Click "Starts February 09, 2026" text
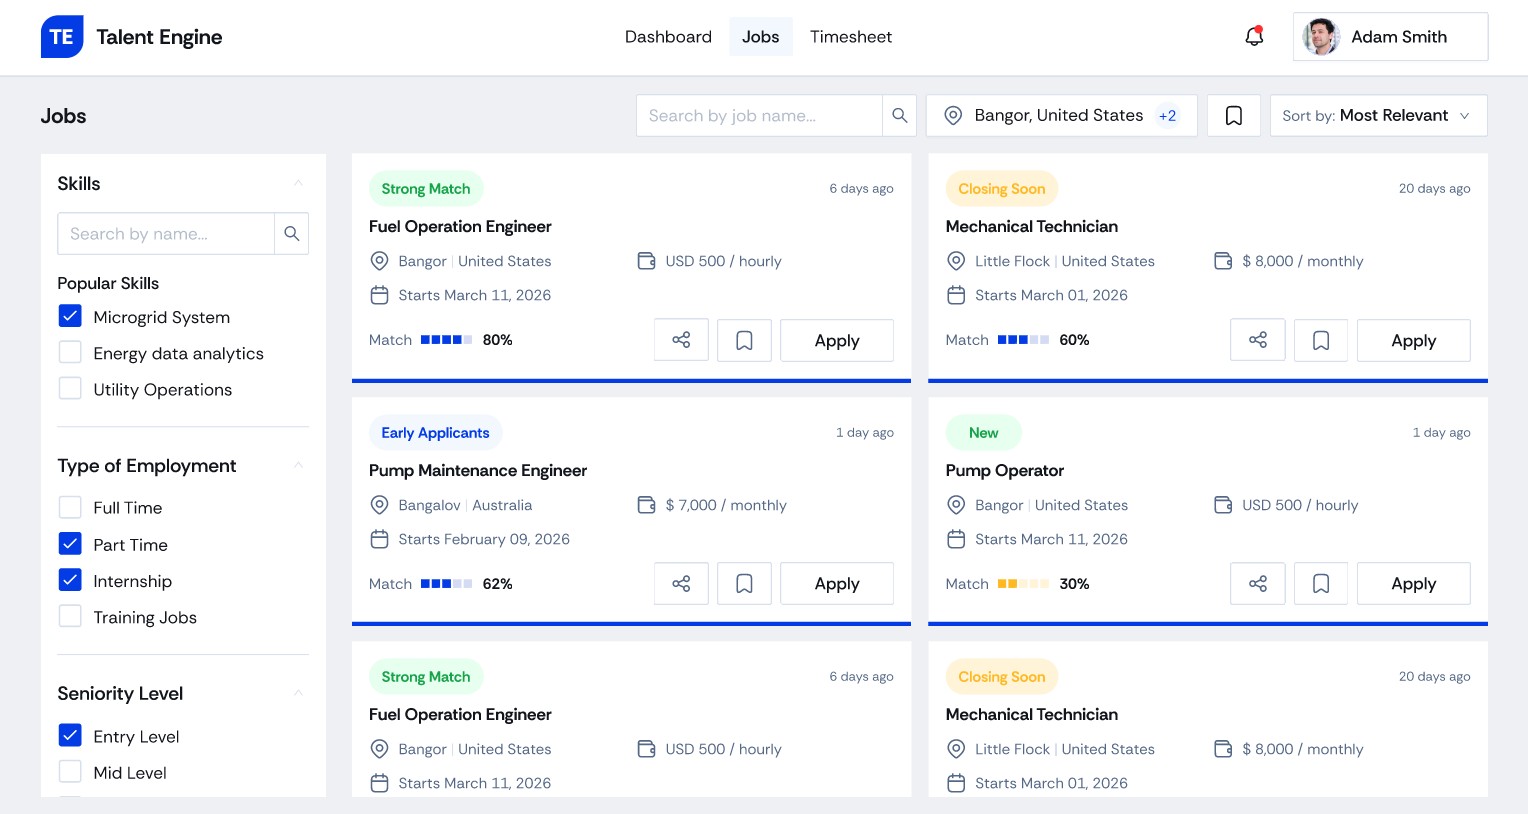The image size is (1528, 814). click(484, 539)
